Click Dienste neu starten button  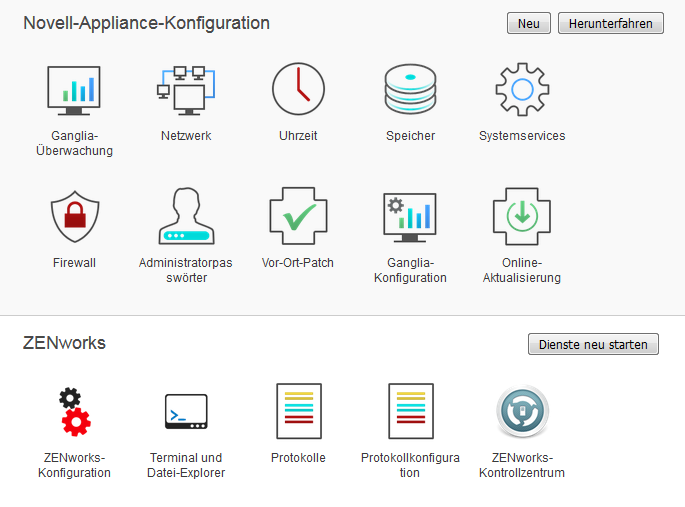(x=593, y=344)
